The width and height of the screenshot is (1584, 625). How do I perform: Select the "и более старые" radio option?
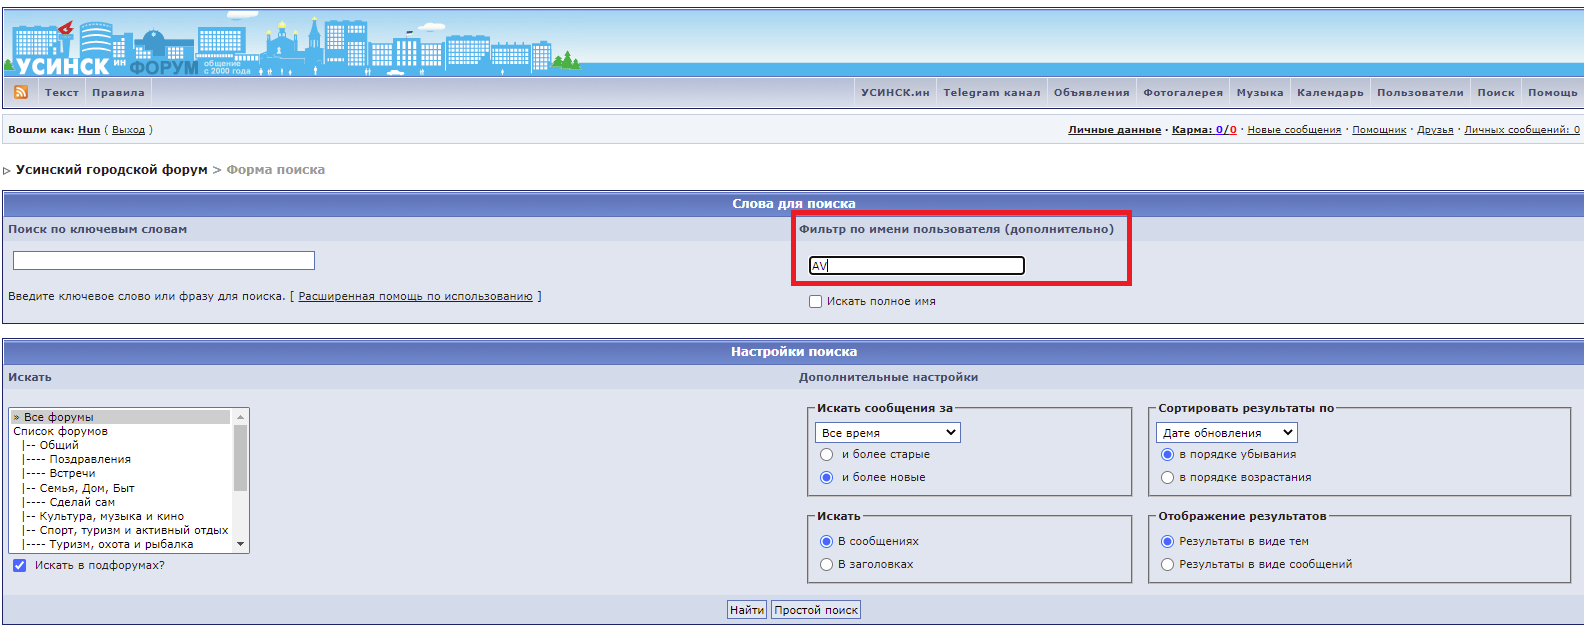tap(826, 454)
